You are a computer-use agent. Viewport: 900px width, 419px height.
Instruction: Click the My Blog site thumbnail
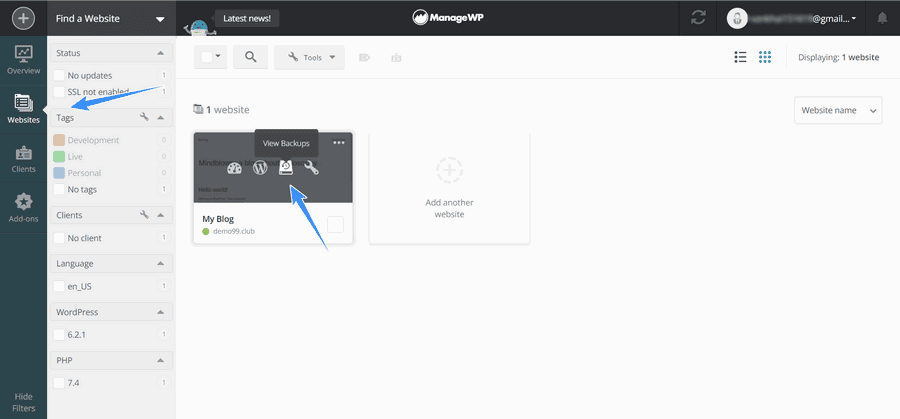click(x=273, y=168)
